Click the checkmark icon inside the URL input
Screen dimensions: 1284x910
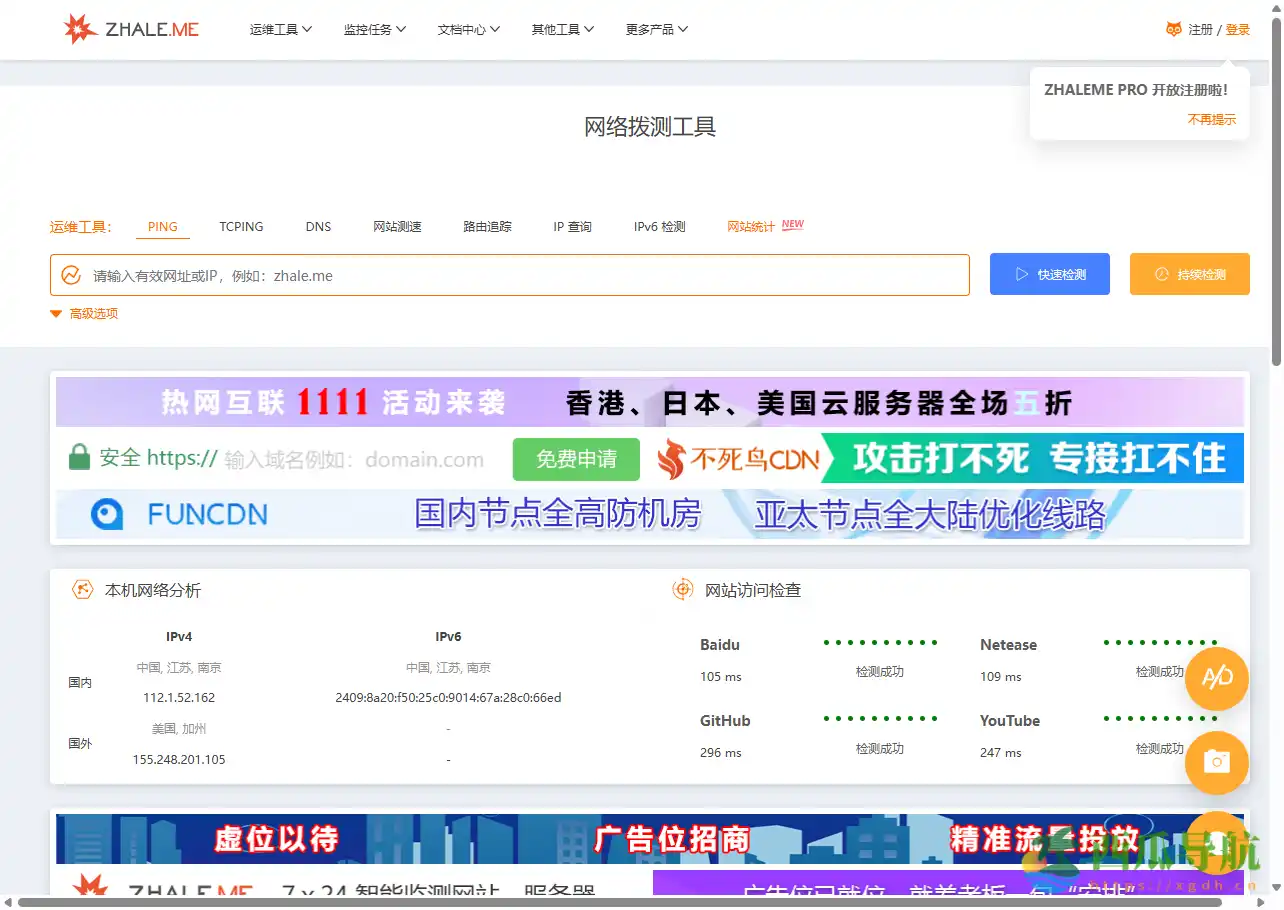70,274
